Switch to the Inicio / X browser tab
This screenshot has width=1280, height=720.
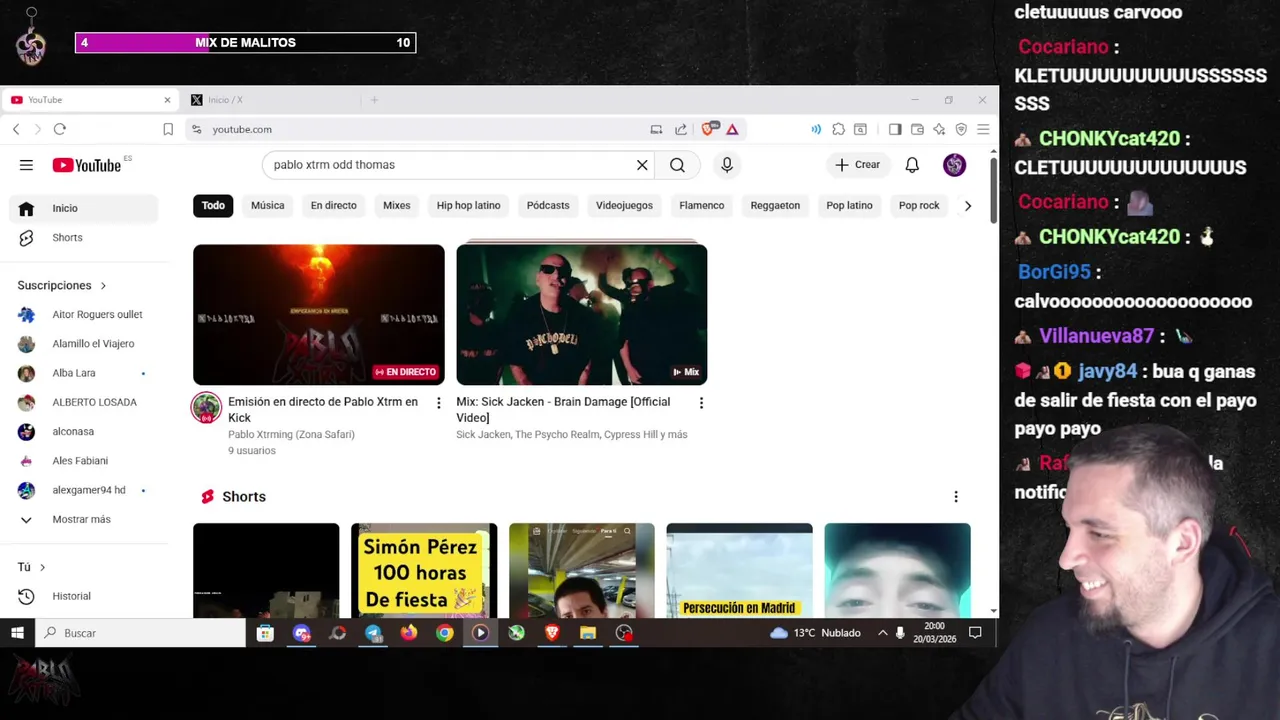(x=266, y=100)
